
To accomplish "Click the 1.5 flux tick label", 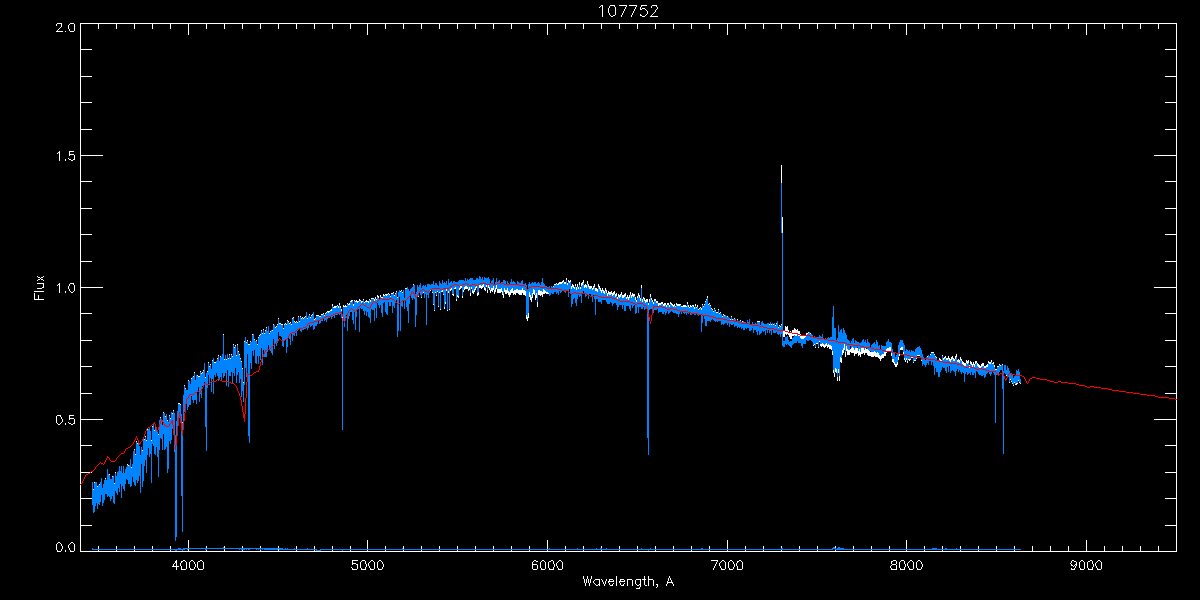I will [65, 157].
